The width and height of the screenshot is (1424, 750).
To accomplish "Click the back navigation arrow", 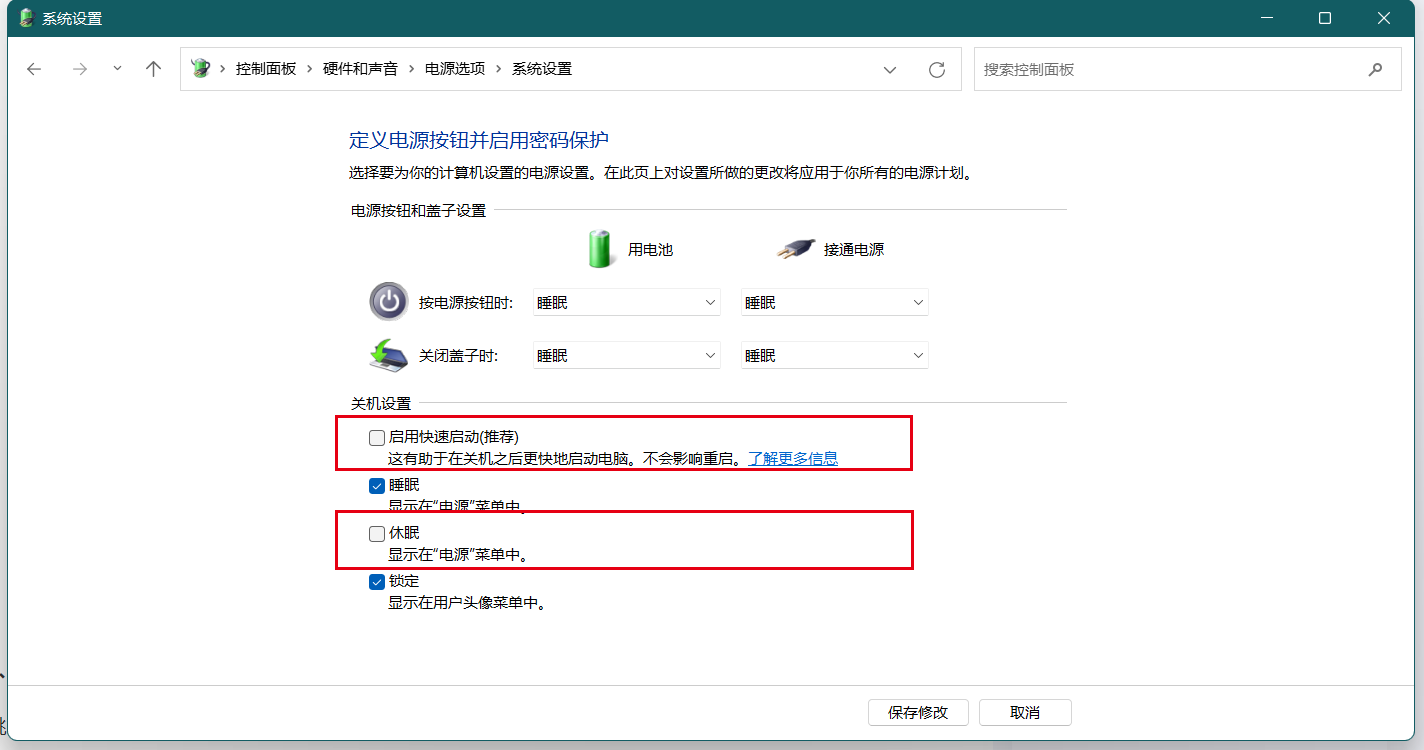I will (34, 69).
